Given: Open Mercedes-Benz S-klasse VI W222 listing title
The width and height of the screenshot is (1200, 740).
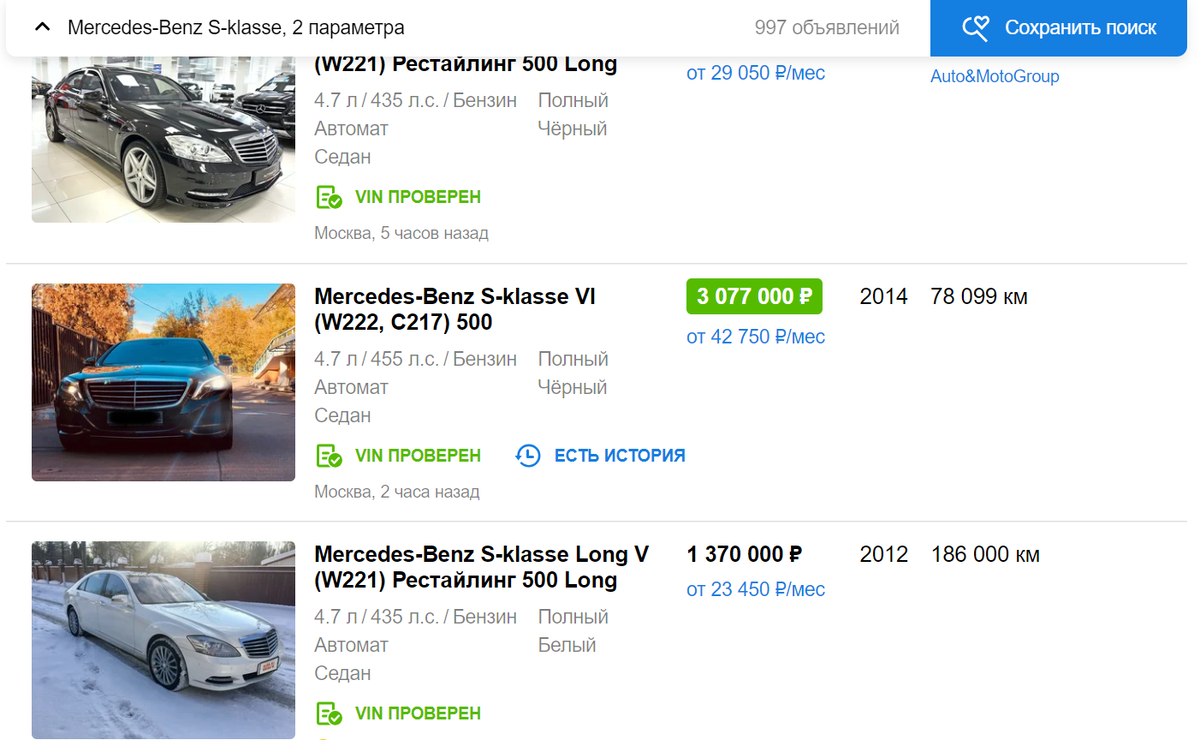Looking at the screenshot, I should (455, 310).
